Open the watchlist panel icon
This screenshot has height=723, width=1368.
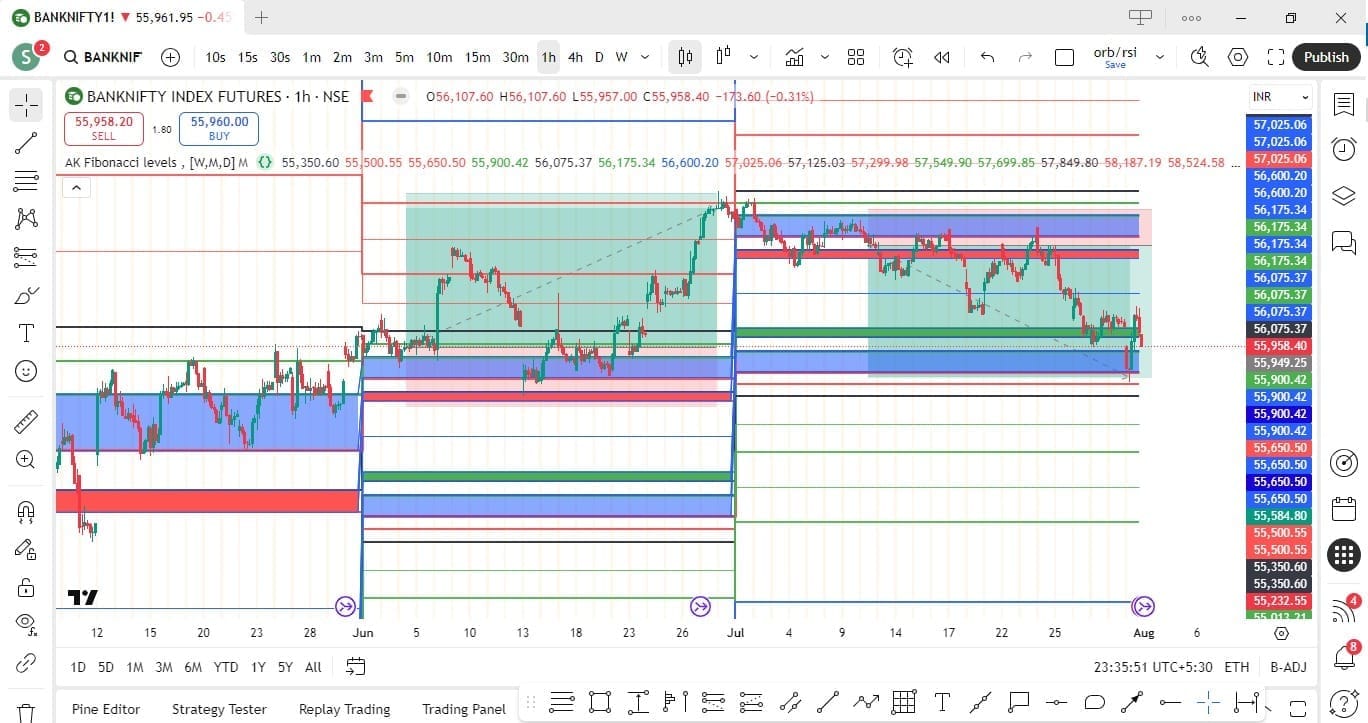pos(1344,105)
